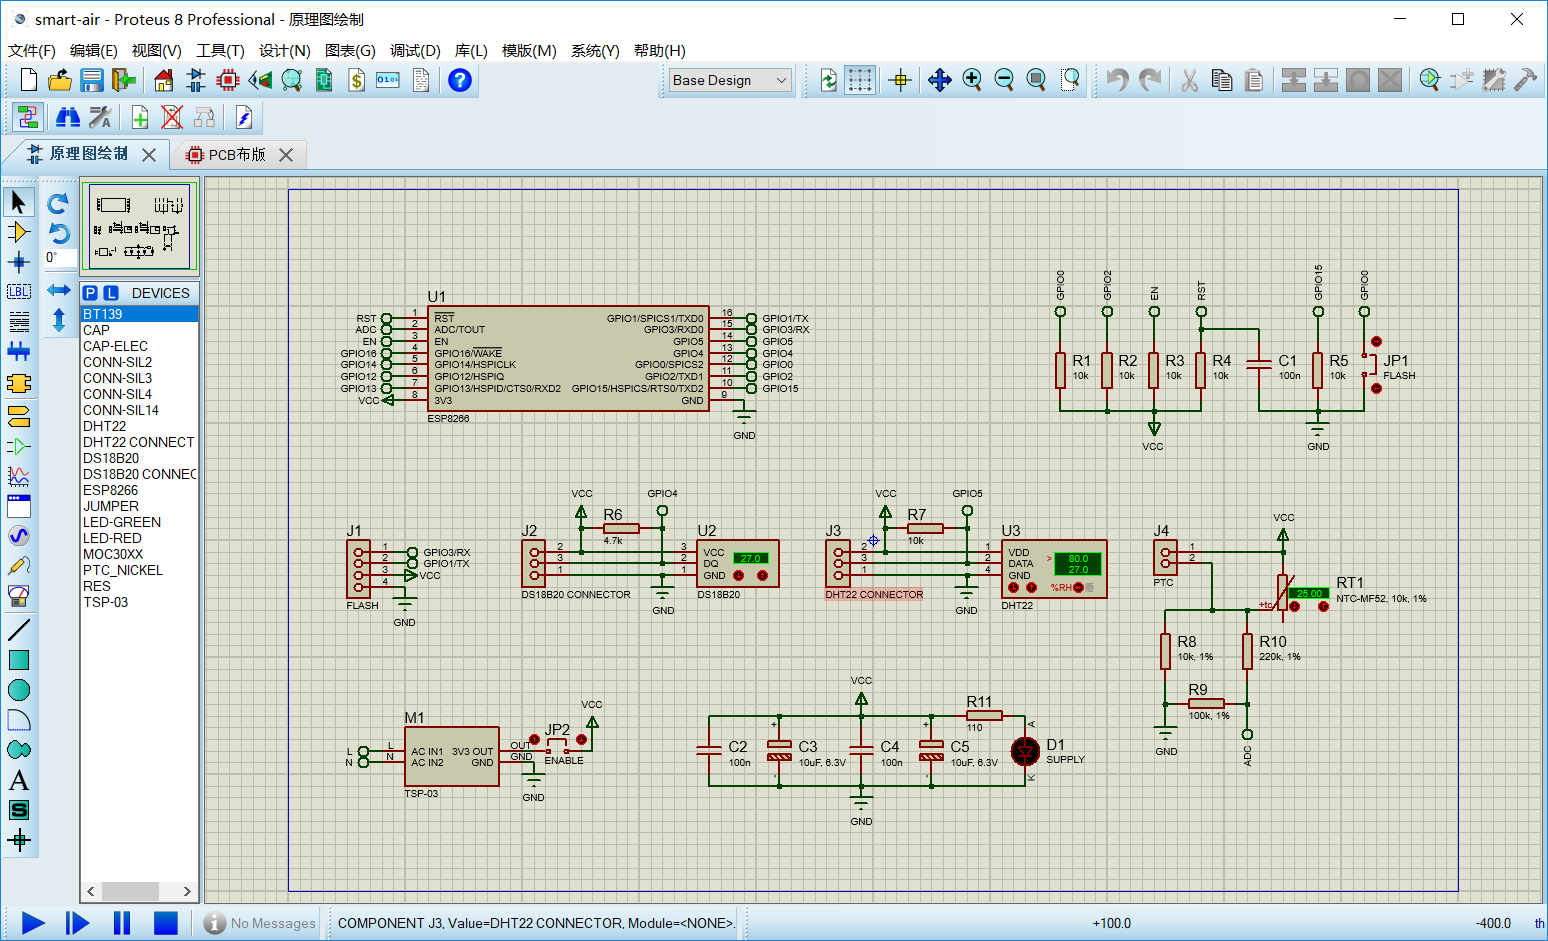Open a project with the folder icon
The width and height of the screenshot is (1548, 941).
tap(60, 80)
